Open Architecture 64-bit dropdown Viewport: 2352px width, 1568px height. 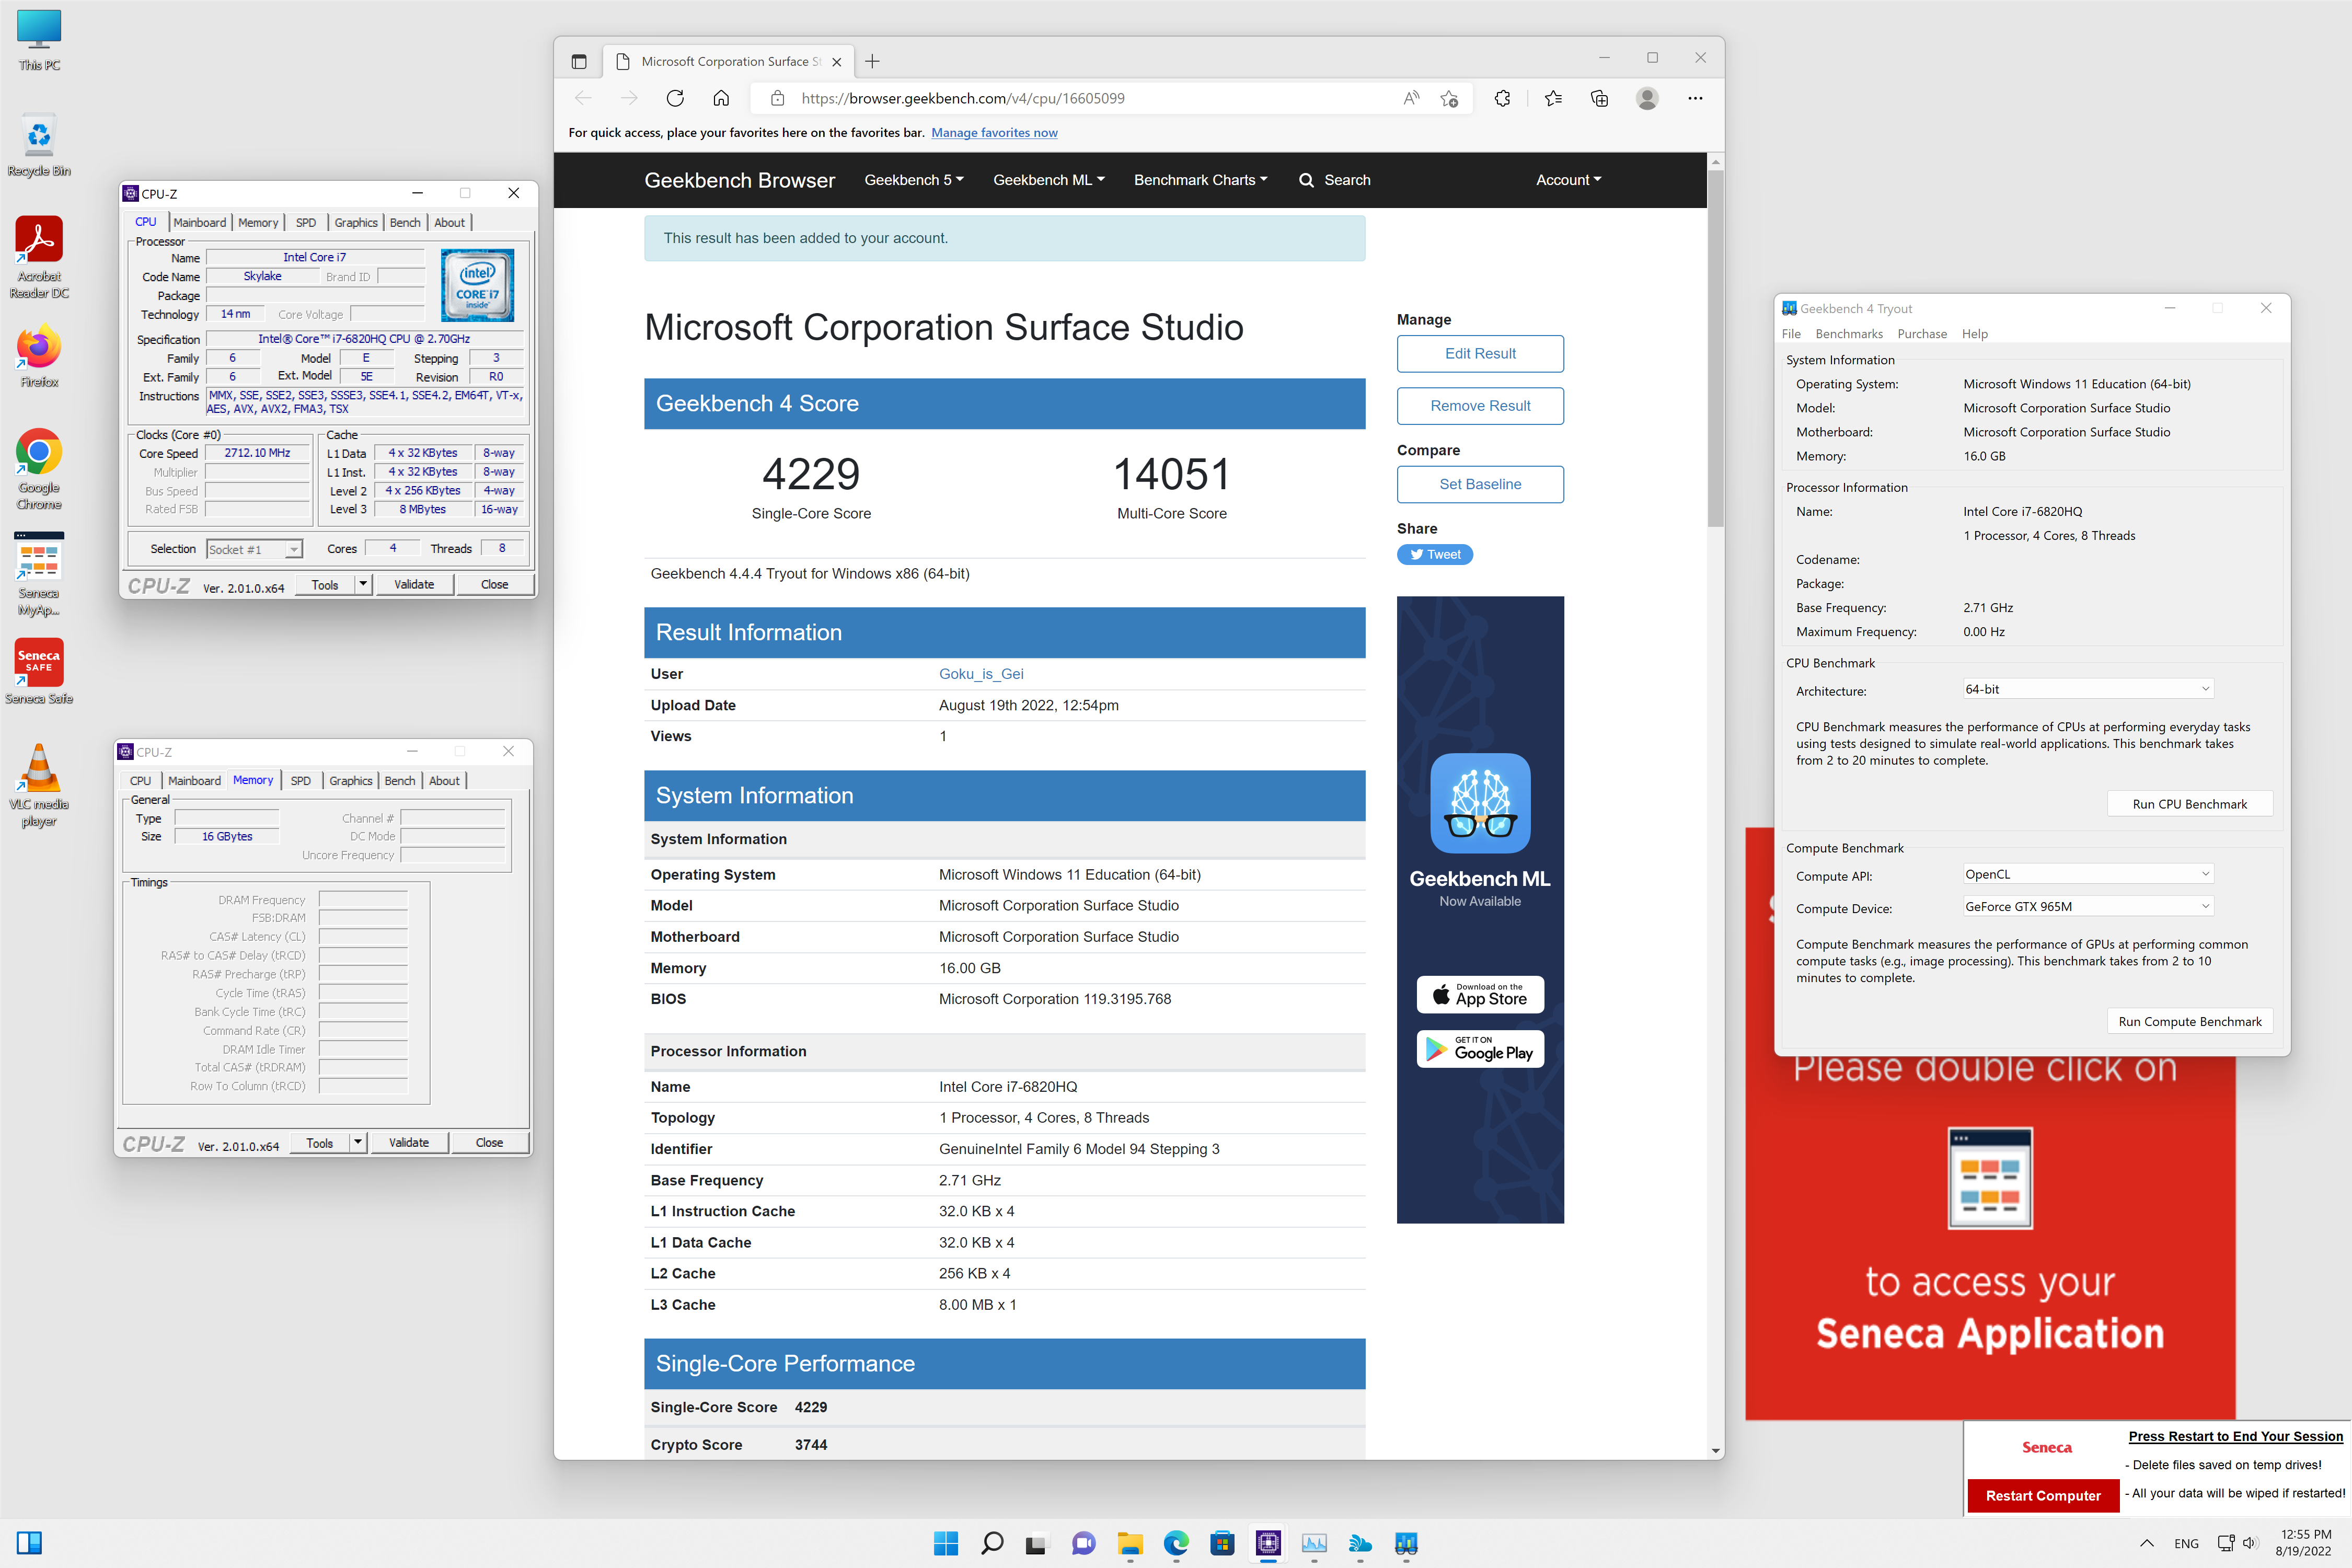(2088, 689)
